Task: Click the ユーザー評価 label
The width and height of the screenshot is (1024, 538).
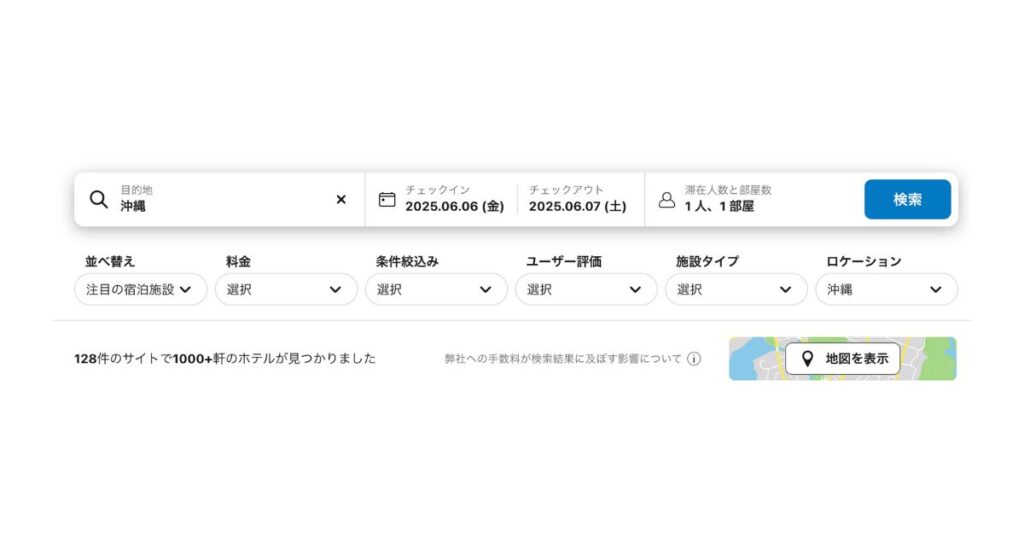Action: pyautogui.click(x=564, y=261)
